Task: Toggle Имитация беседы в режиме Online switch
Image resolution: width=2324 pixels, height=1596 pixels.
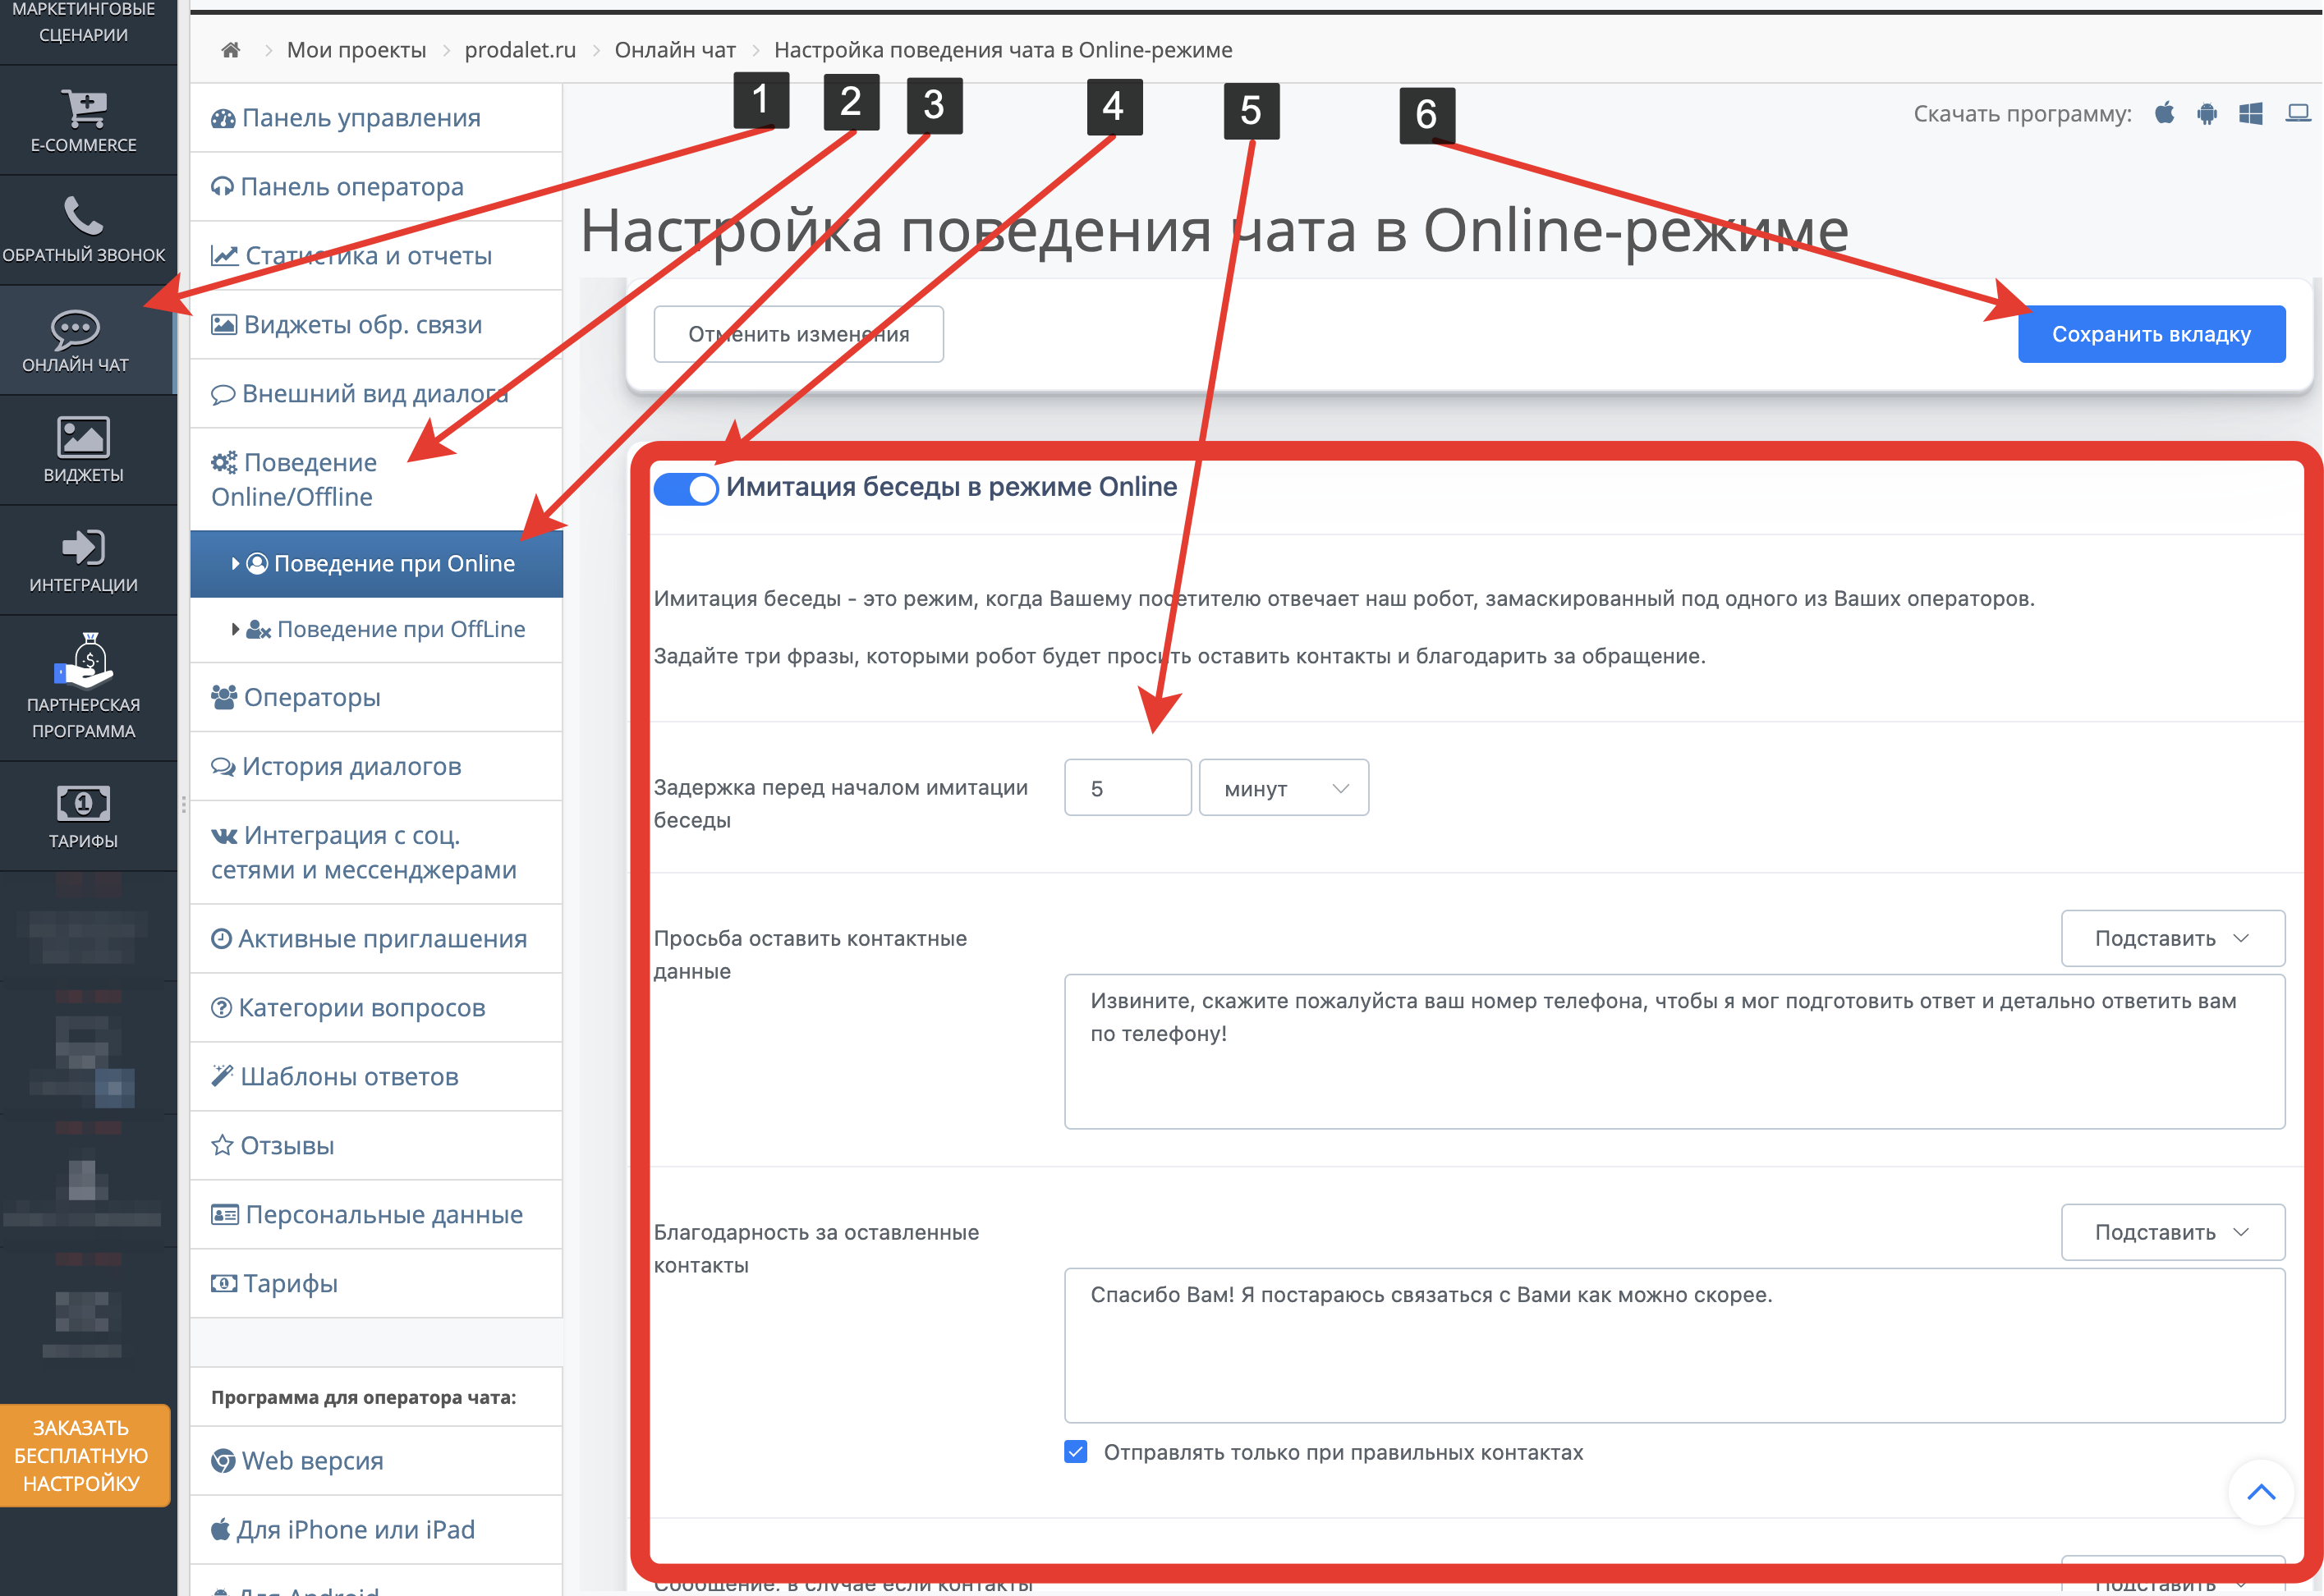Action: [686, 489]
